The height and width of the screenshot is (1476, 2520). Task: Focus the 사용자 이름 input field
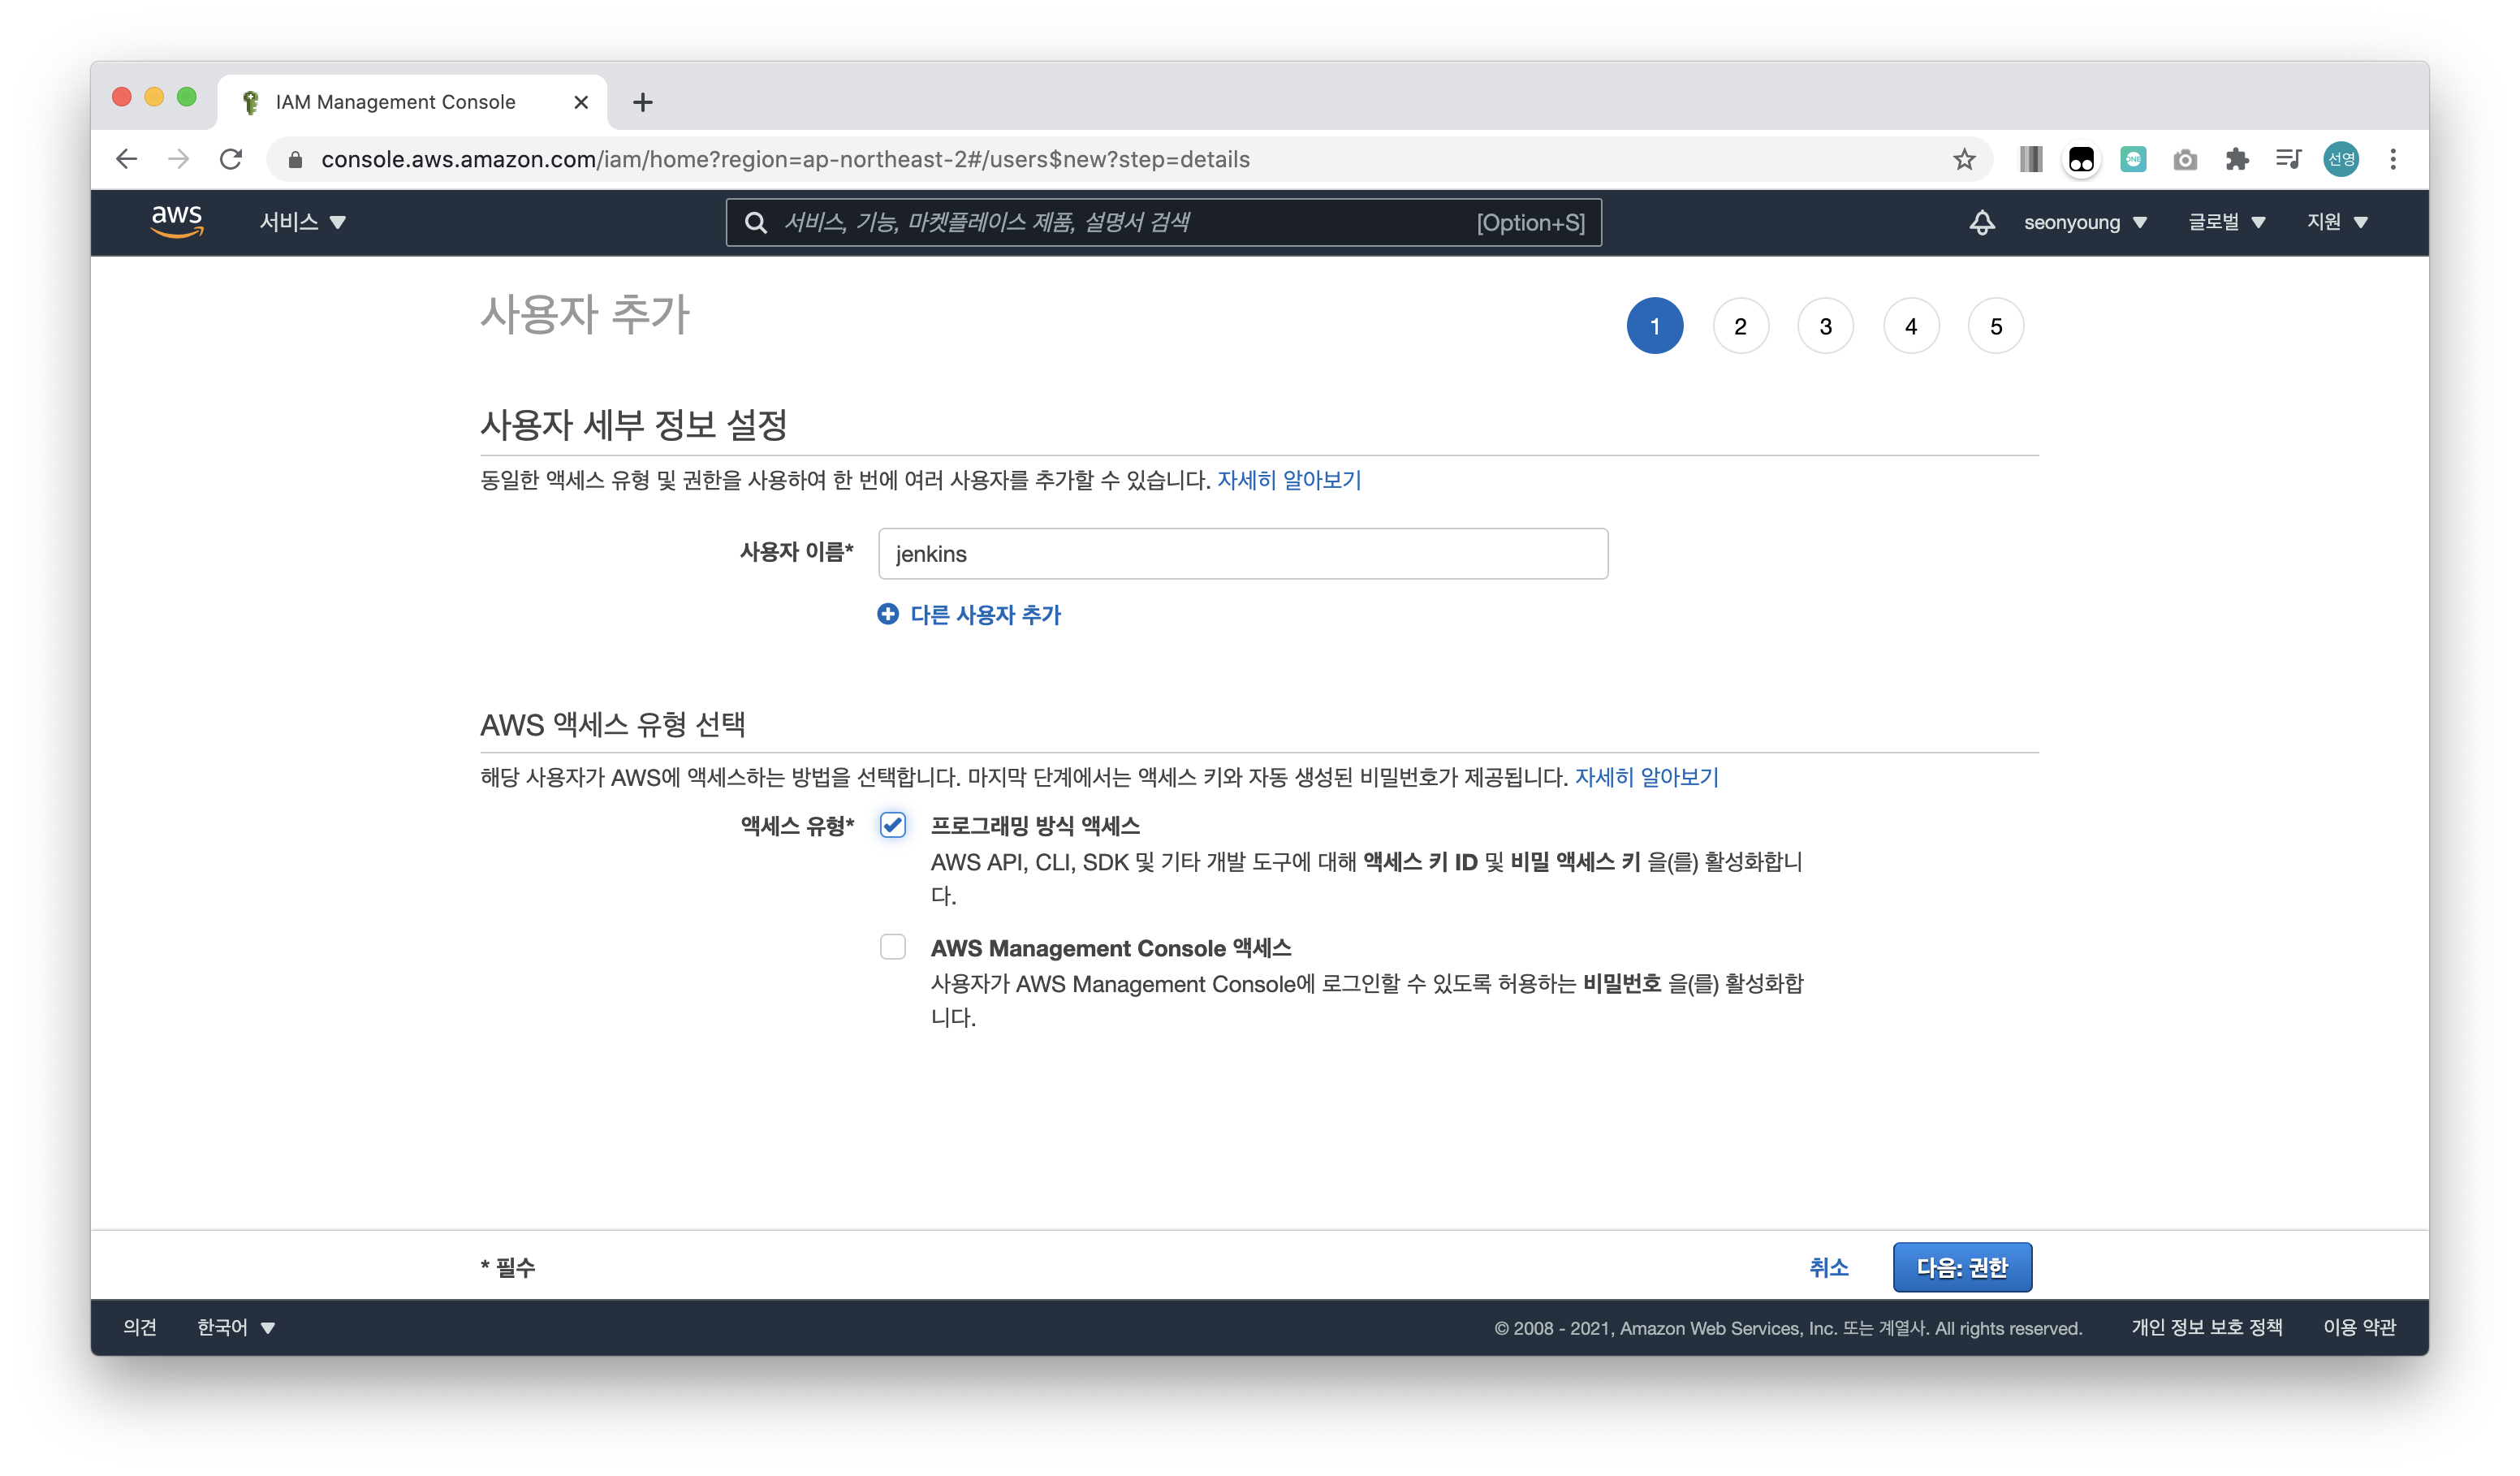click(x=1242, y=553)
